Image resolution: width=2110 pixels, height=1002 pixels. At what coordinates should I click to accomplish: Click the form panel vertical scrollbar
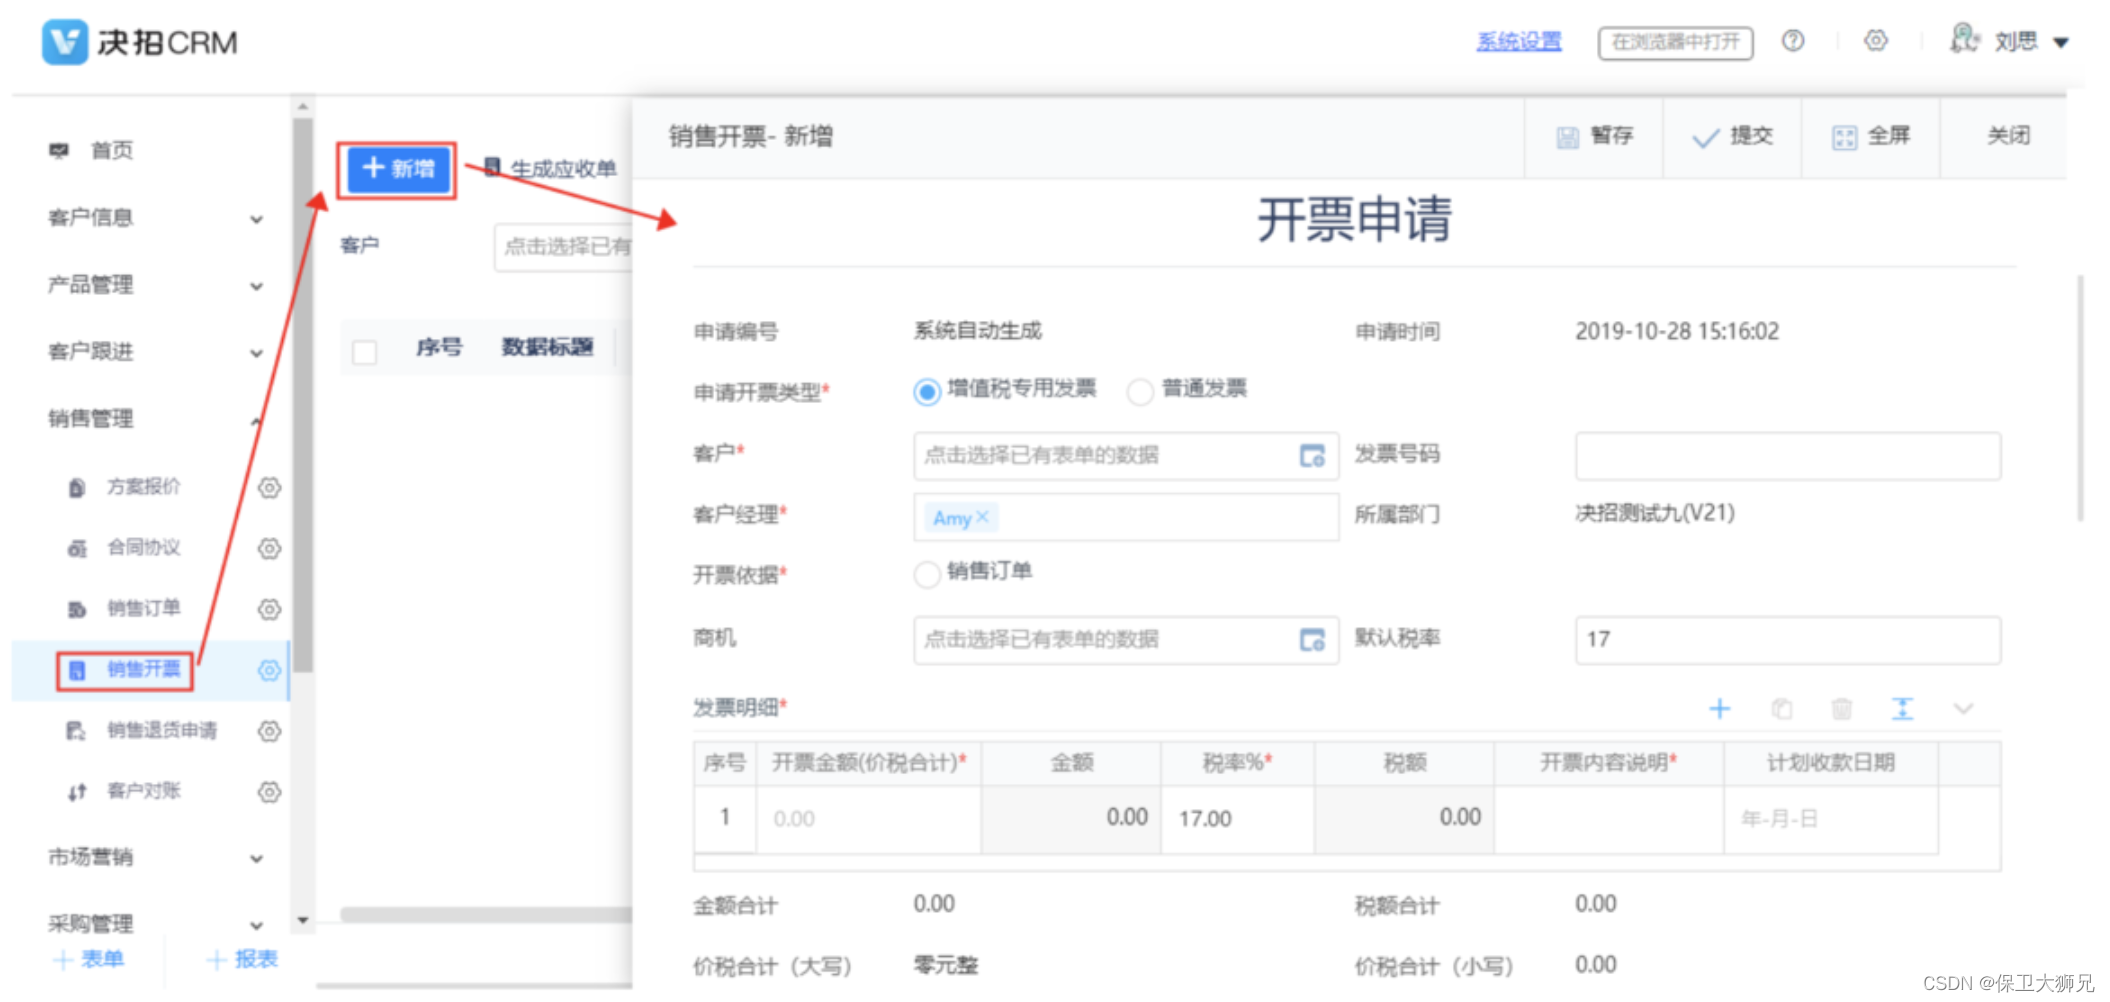click(x=2081, y=398)
